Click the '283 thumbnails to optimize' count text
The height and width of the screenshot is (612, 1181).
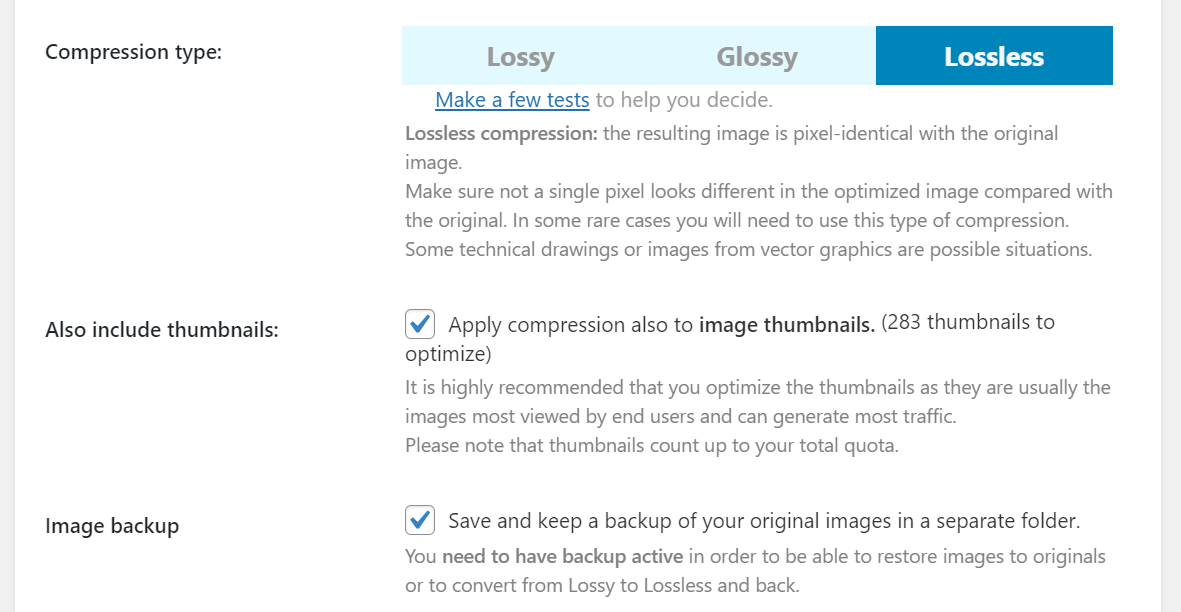967,322
